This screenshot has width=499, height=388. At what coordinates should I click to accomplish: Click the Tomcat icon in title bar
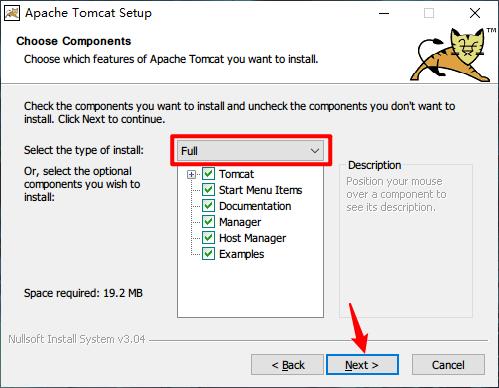click(x=12, y=13)
